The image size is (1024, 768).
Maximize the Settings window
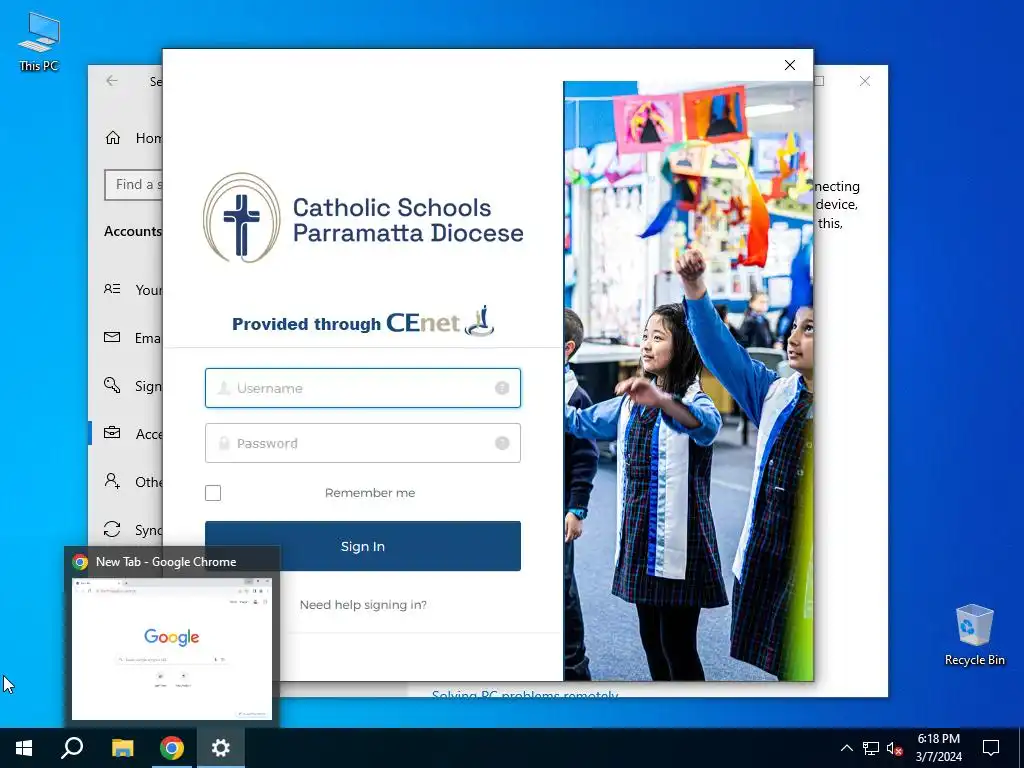[819, 81]
